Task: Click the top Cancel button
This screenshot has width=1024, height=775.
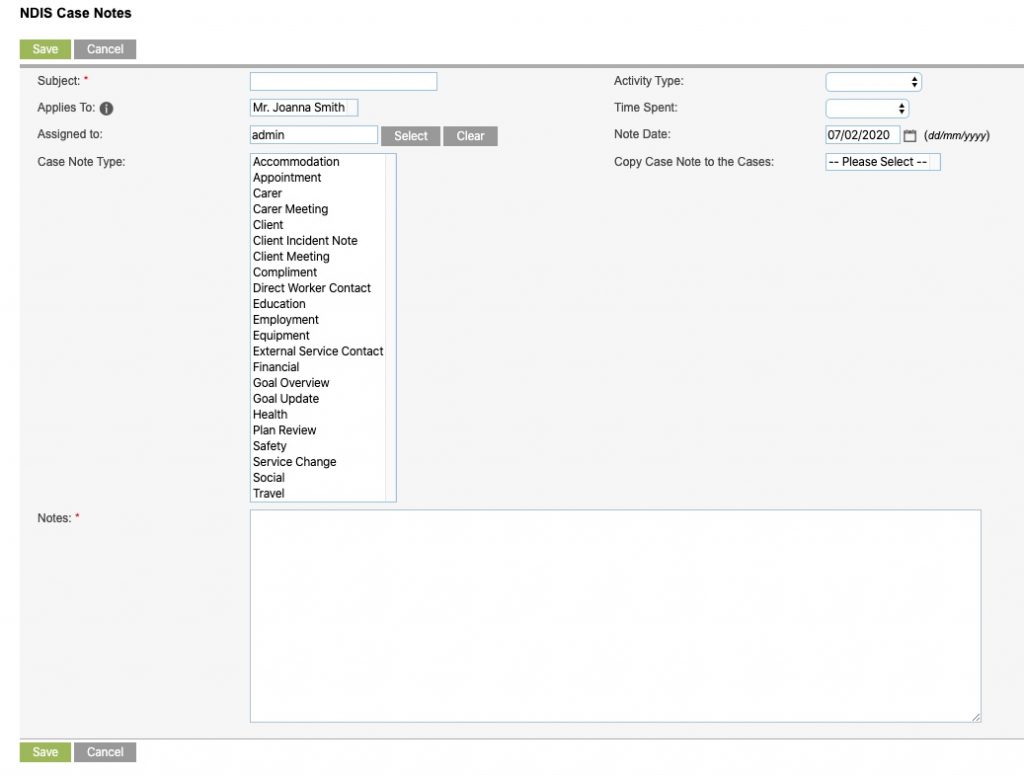Action: click(105, 49)
